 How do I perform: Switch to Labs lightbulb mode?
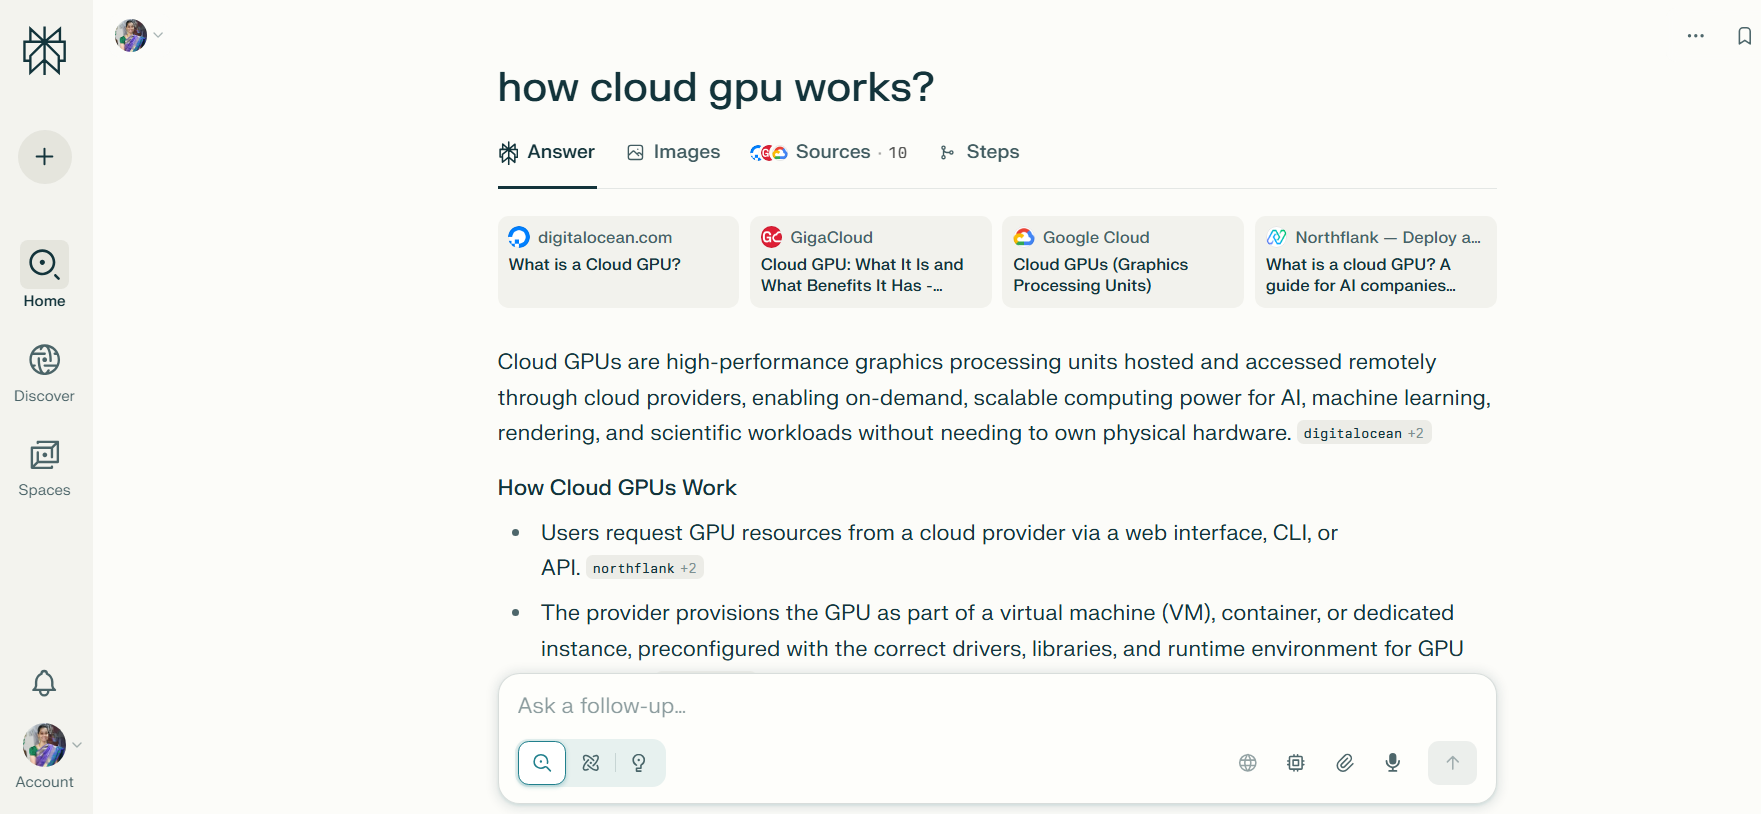point(639,763)
